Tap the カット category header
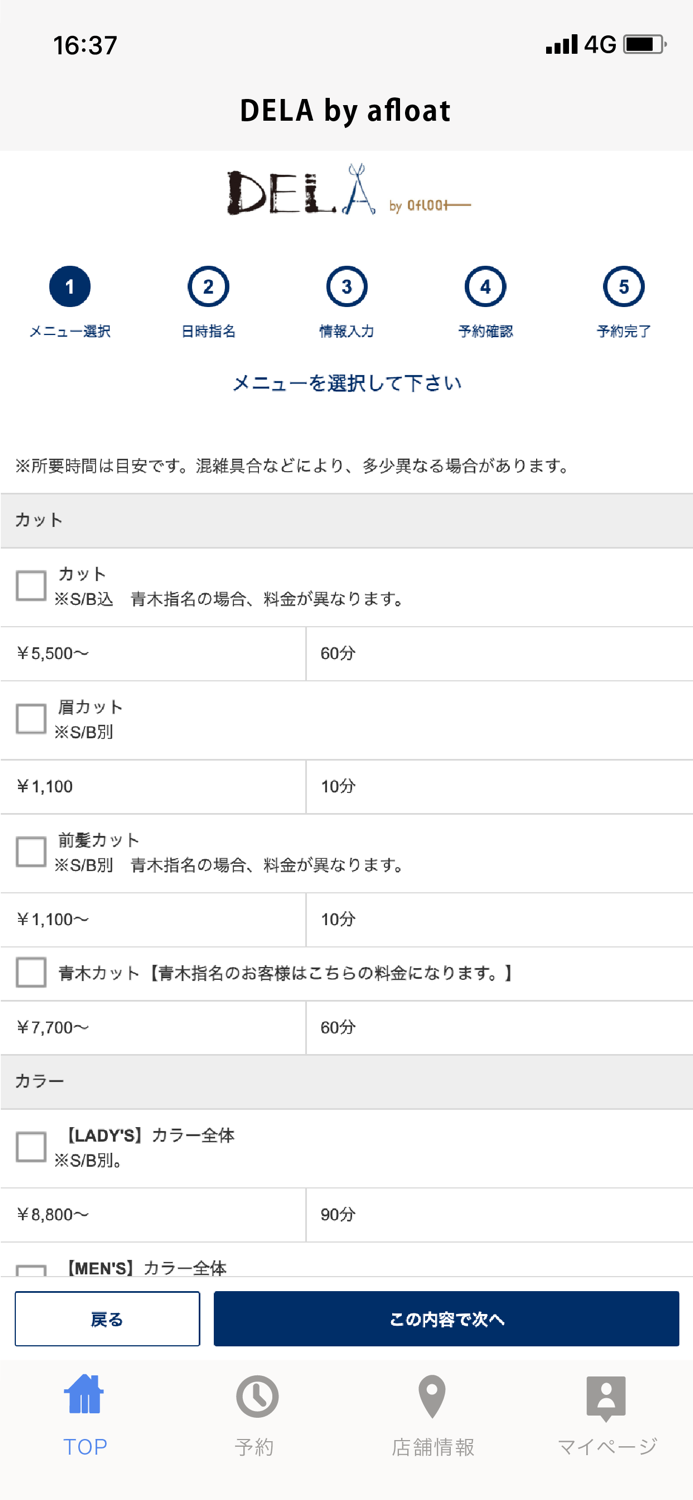This screenshot has width=693, height=1500. click(x=346, y=520)
